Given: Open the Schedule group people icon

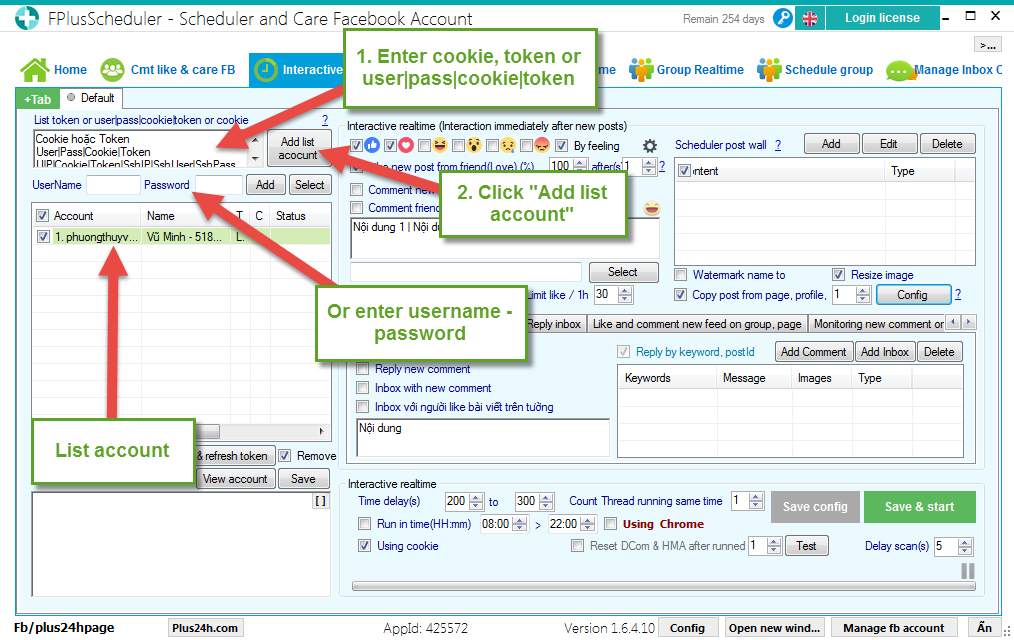Looking at the screenshot, I should [769, 70].
